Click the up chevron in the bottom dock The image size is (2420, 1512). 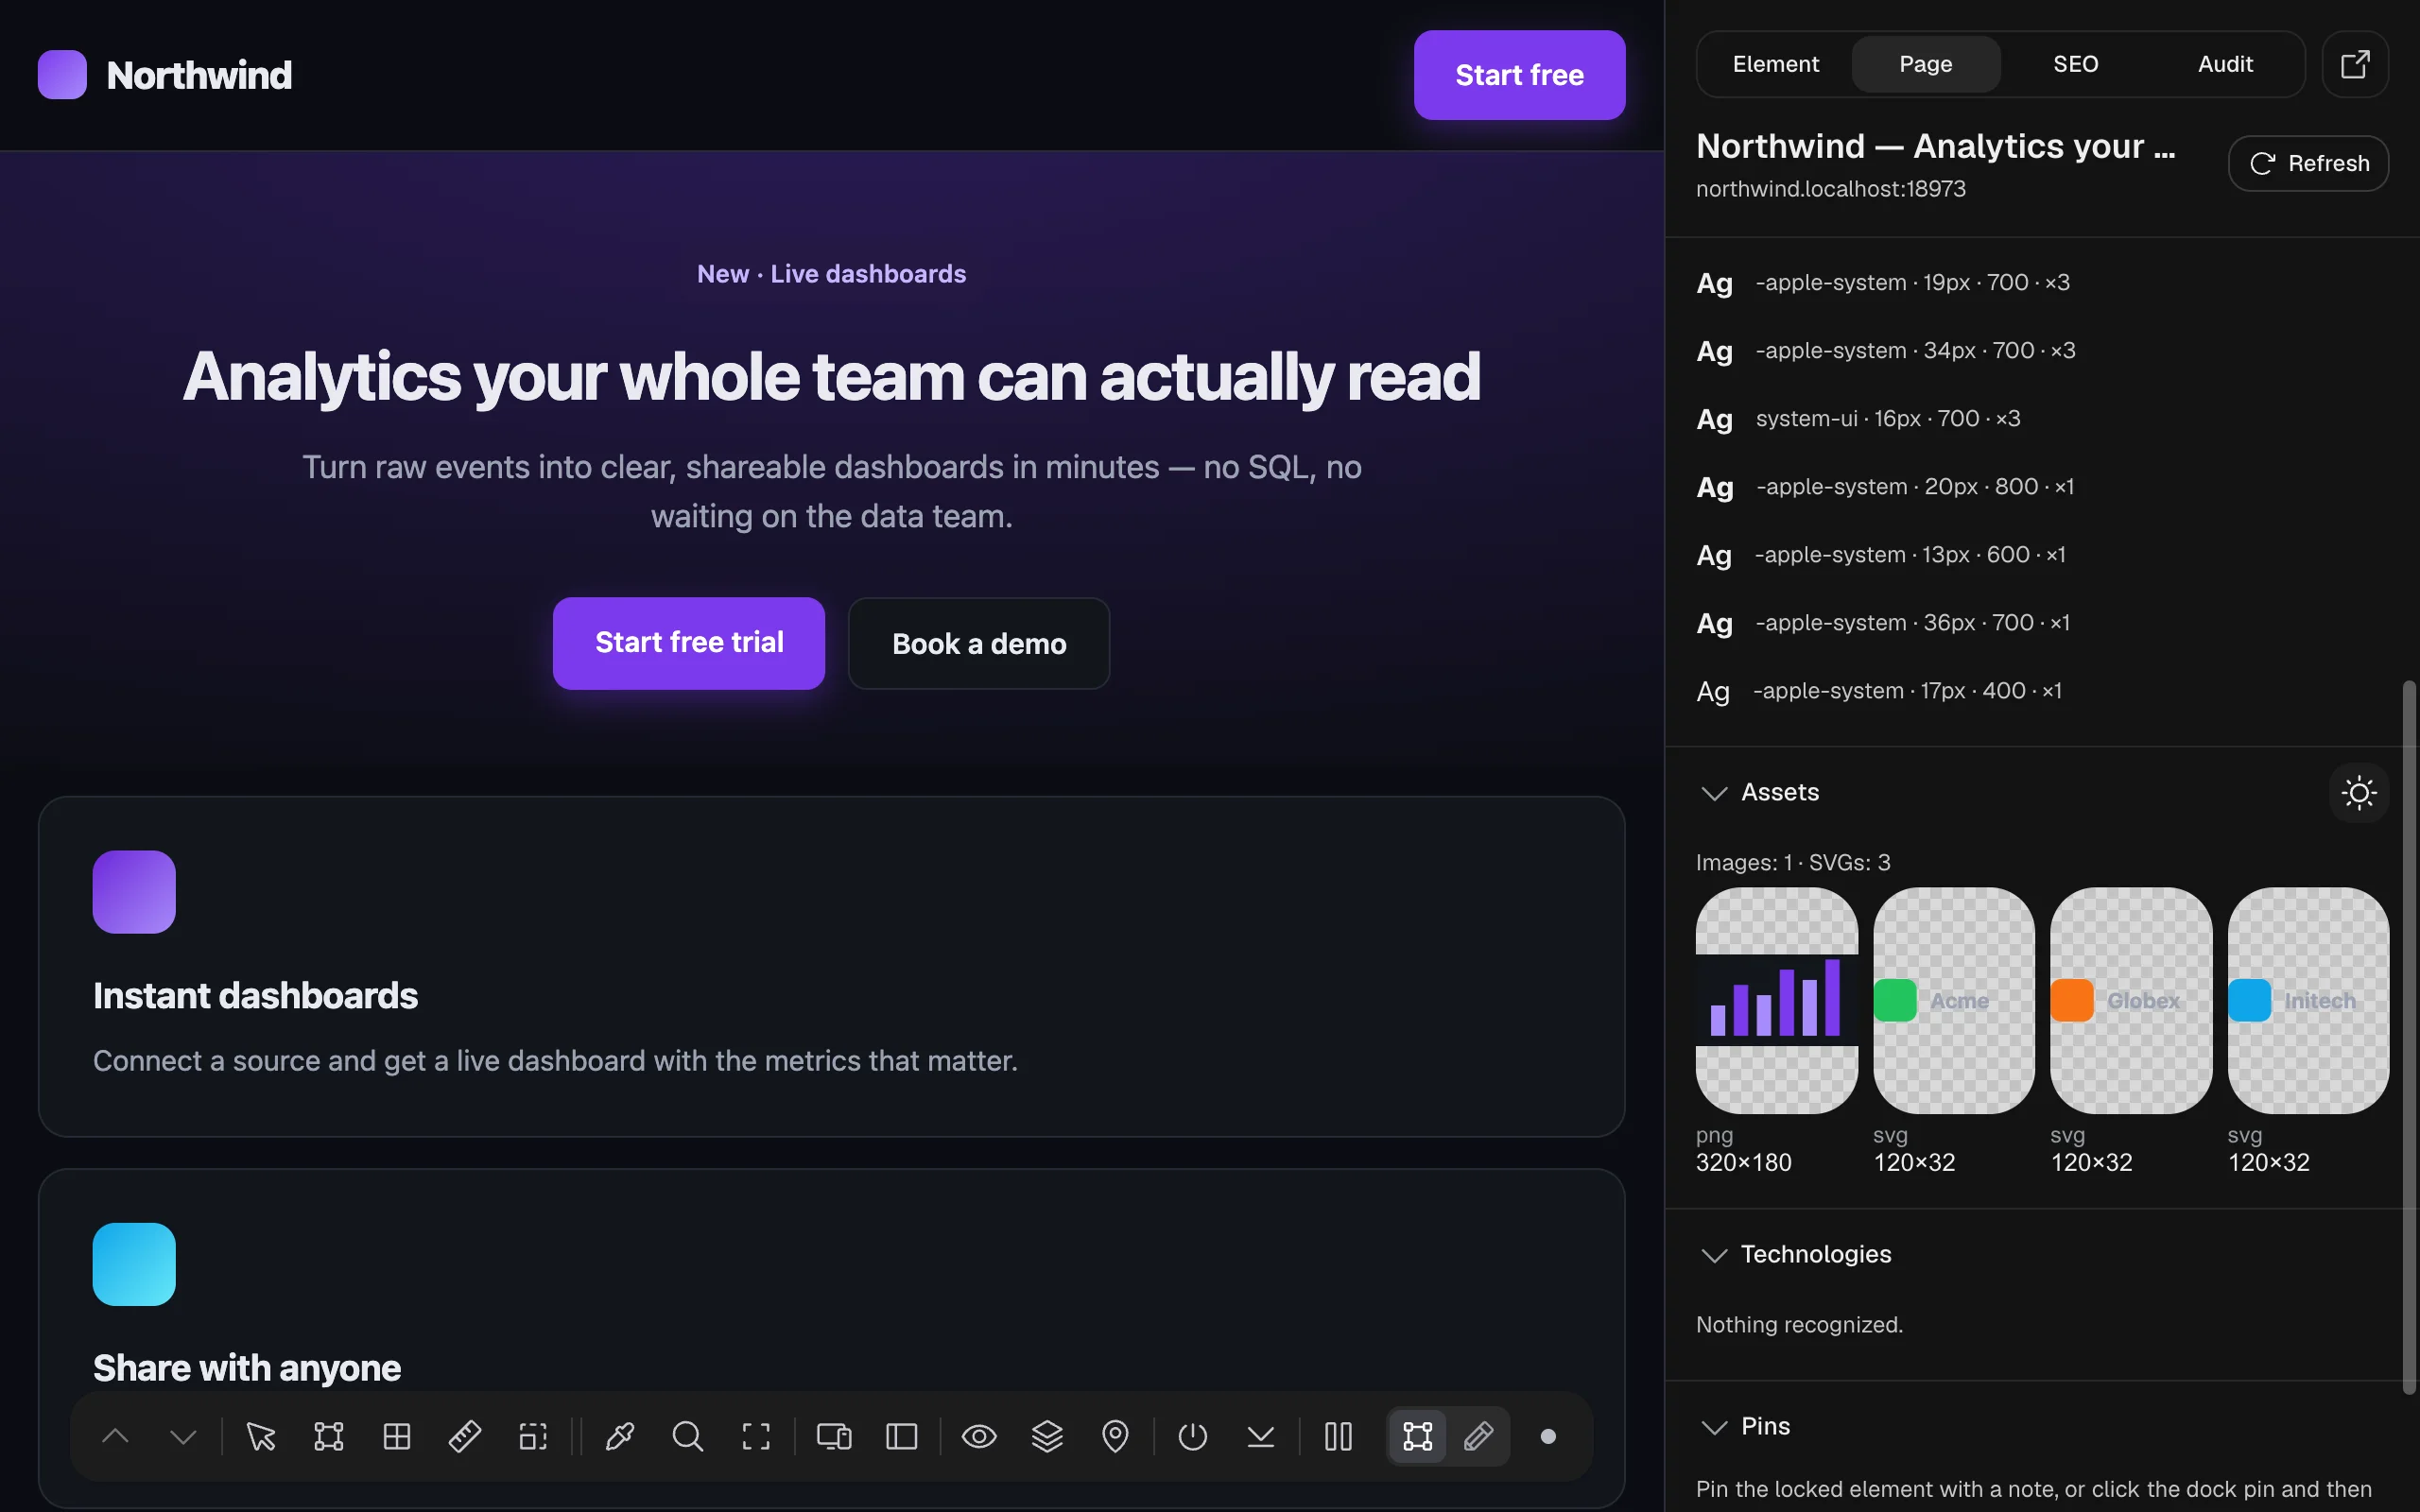[115, 1437]
